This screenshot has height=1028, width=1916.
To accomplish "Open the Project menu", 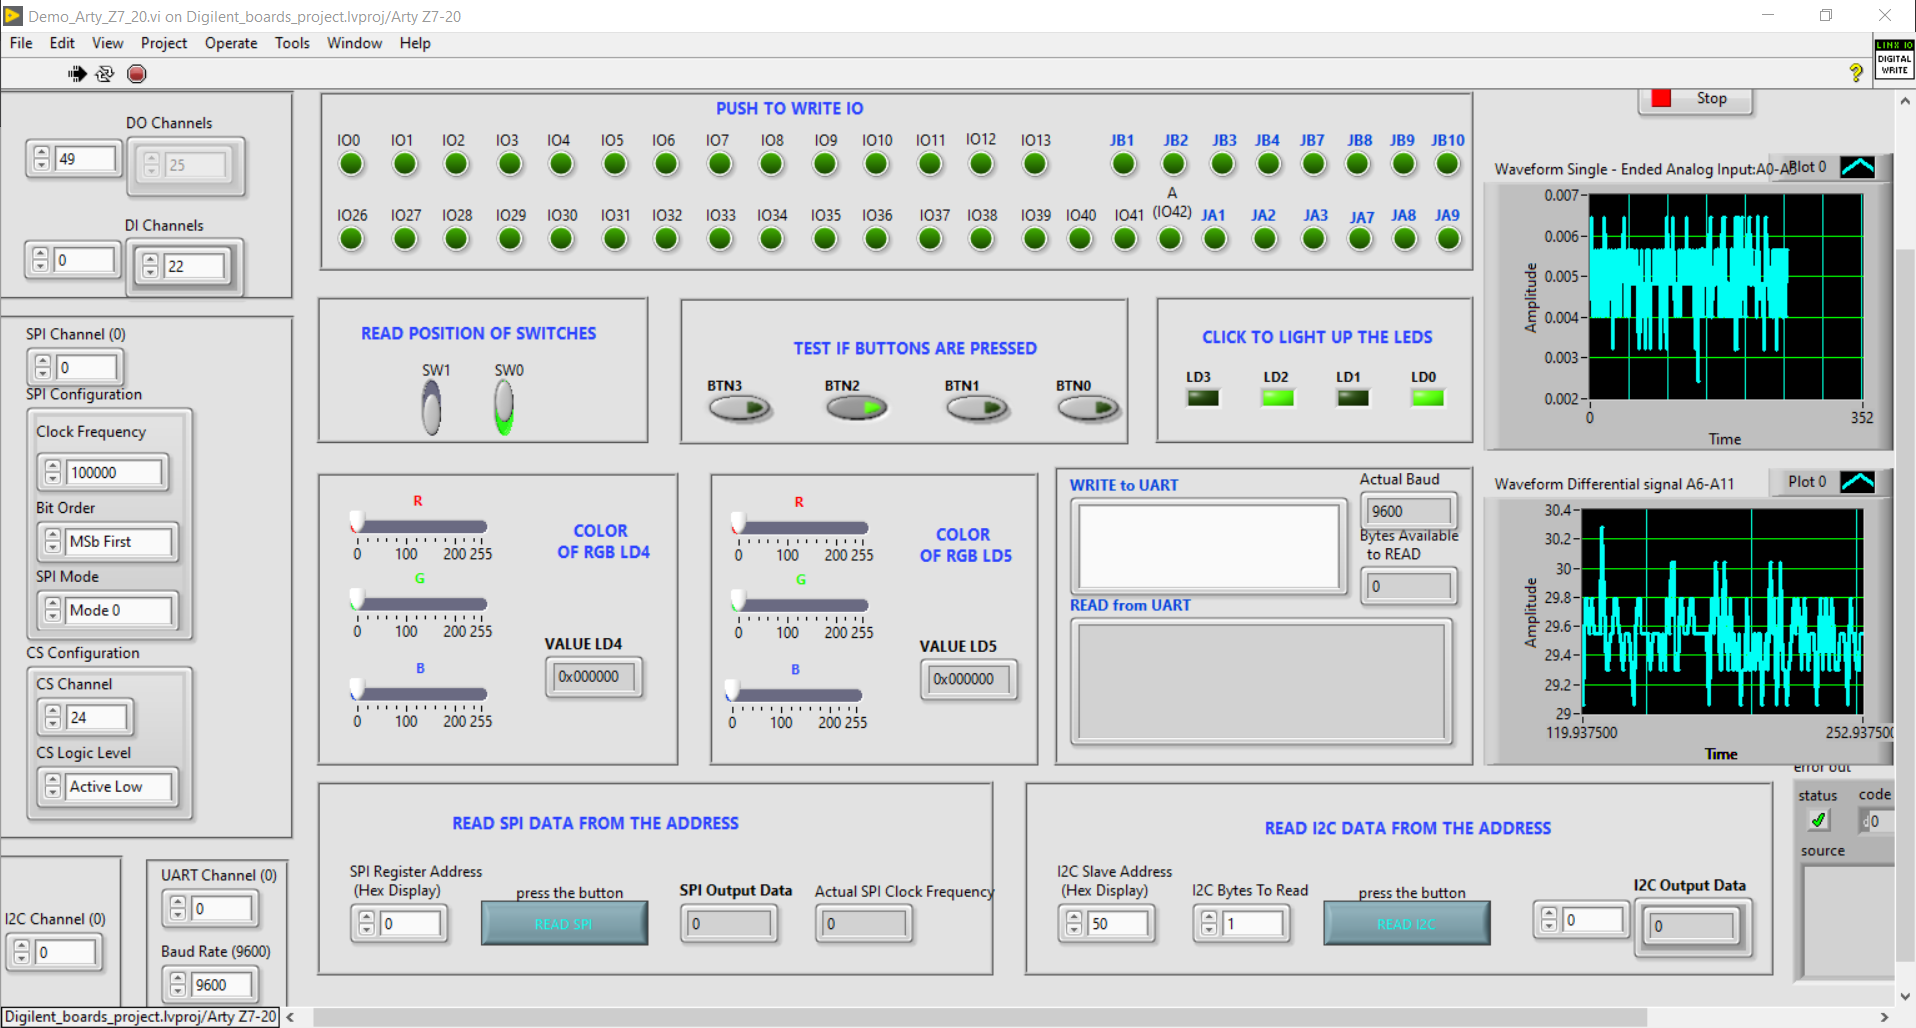I will click(x=164, y=43).
